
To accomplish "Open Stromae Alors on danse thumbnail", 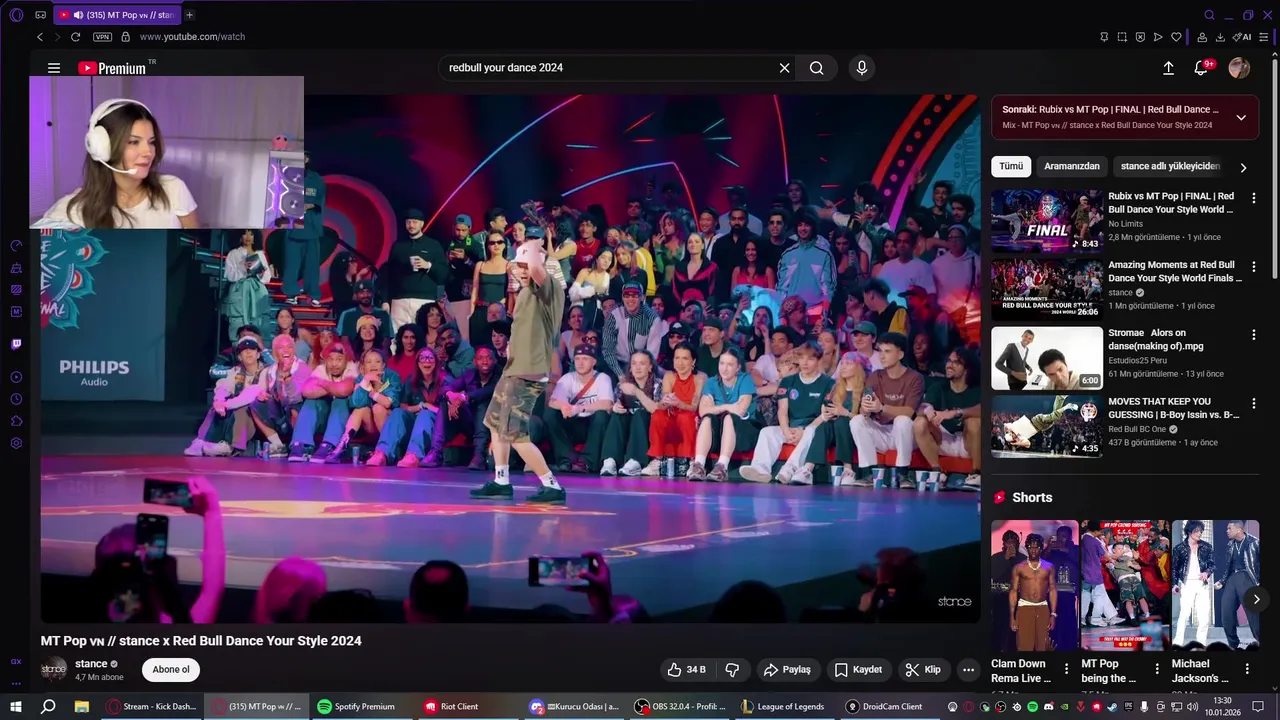I will click(x=1047, y=358).
